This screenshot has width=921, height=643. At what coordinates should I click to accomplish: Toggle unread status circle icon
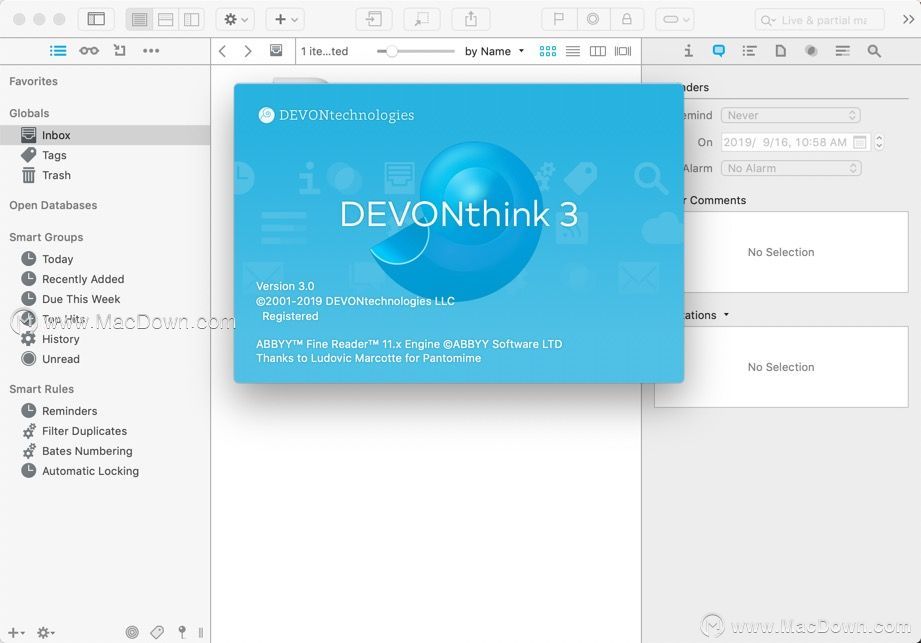(593, 19)
